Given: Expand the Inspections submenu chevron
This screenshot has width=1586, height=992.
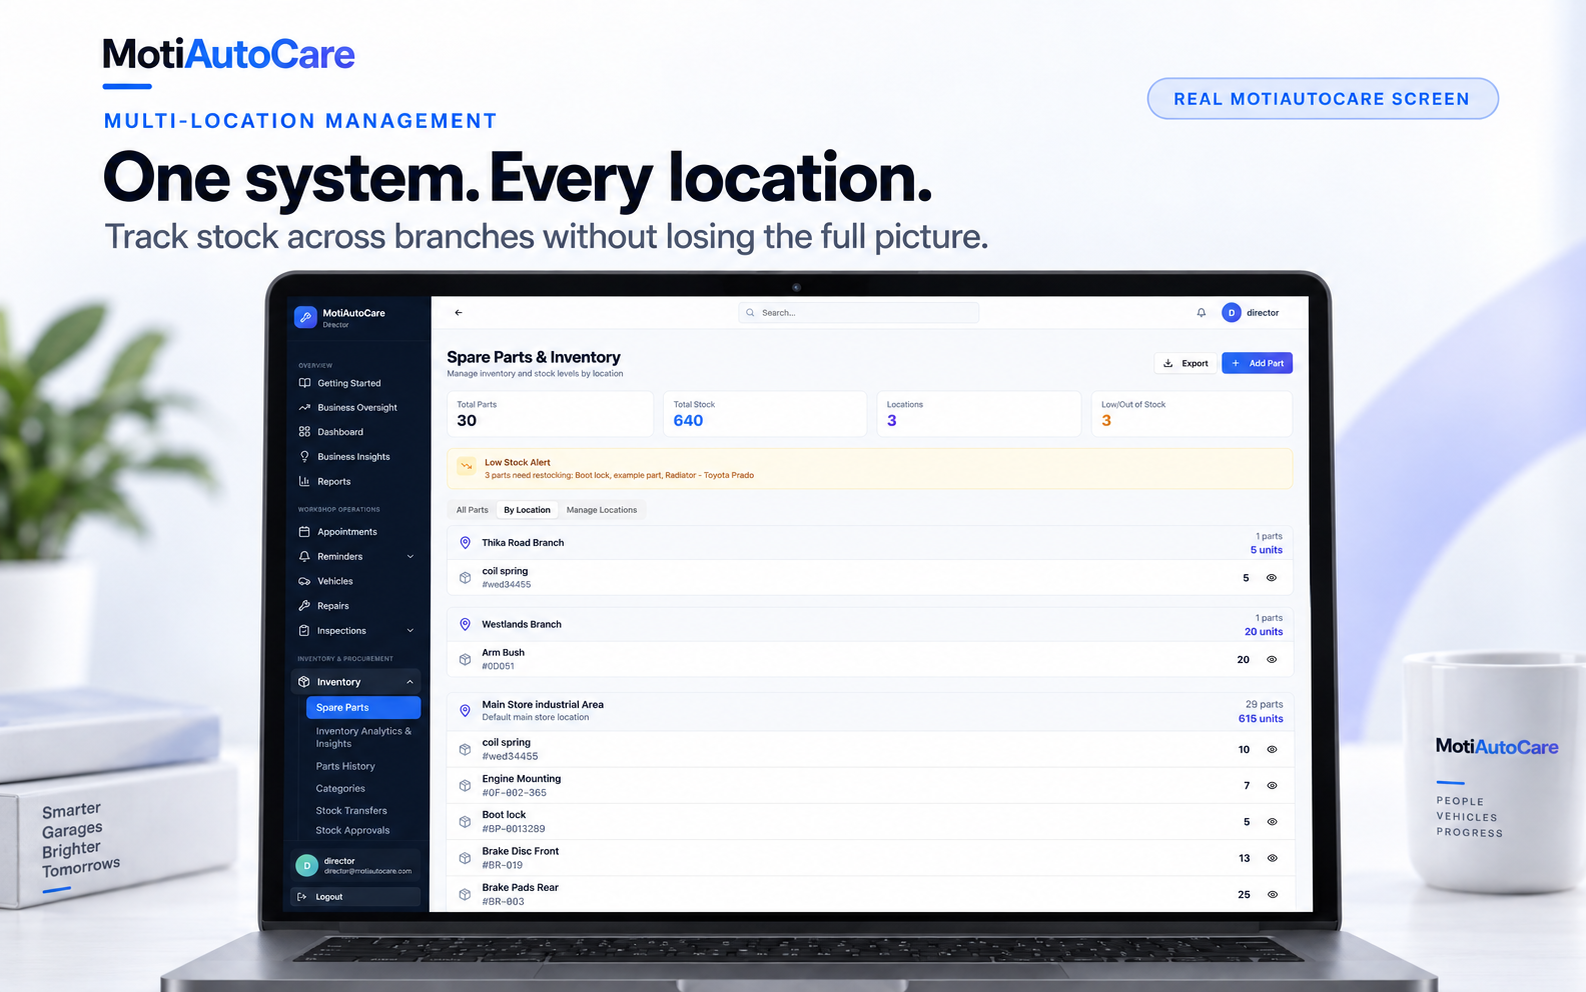Looking at the screenshot, I should (x=410, y=631).
